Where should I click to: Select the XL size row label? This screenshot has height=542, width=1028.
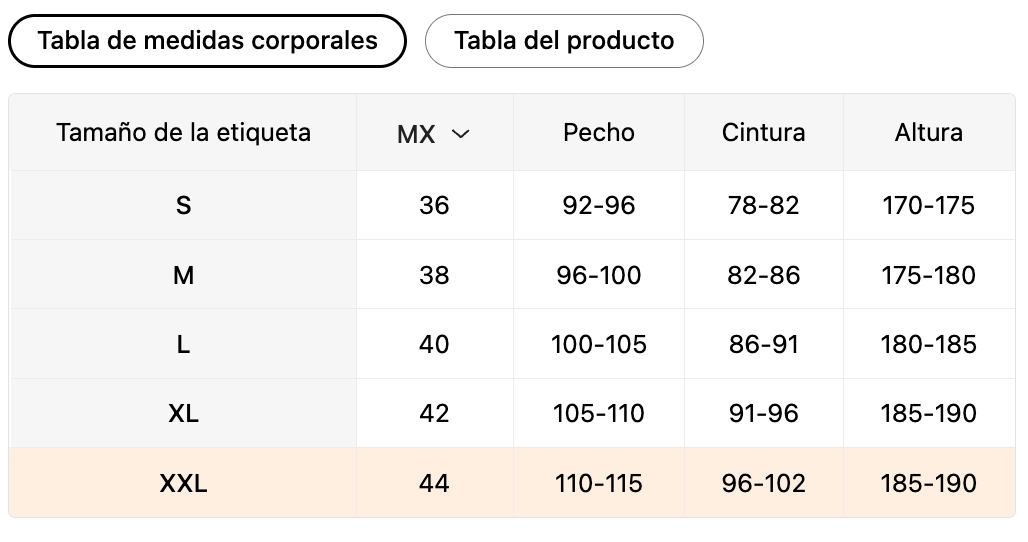pos(183,413)
